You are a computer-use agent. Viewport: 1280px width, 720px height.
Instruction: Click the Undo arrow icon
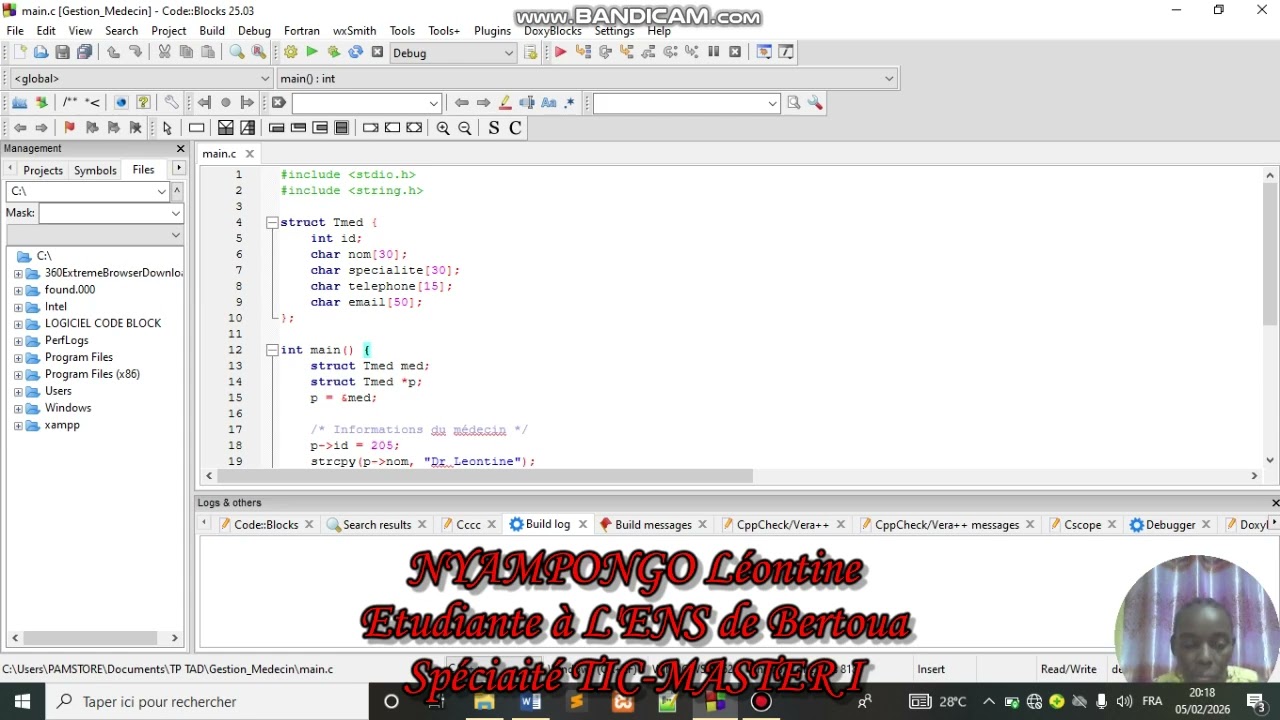113,52
